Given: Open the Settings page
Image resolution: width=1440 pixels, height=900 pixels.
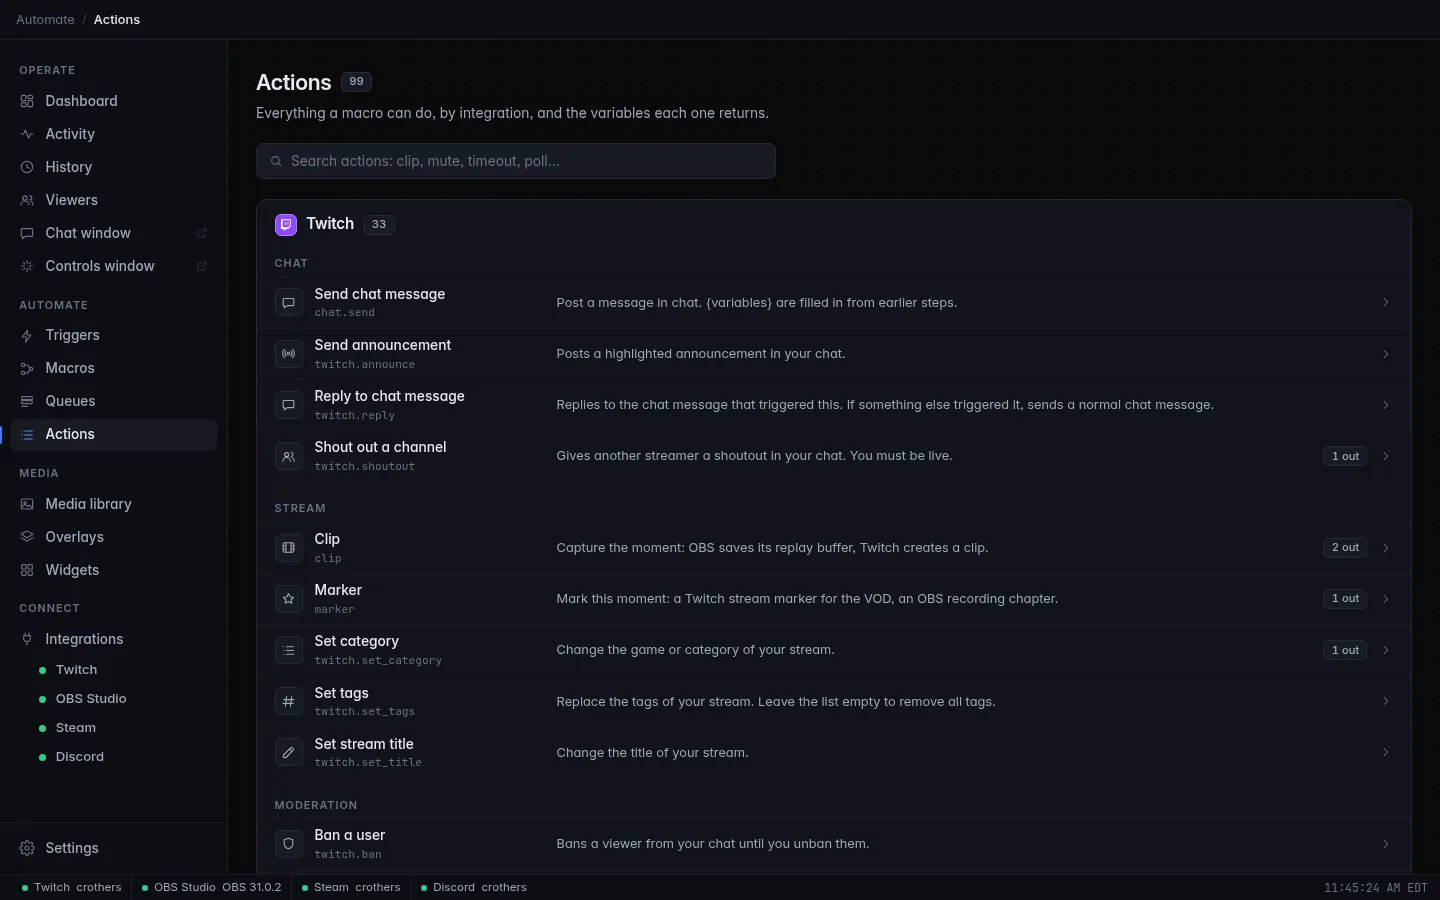Looking at the screenshot, I should [113, 848].
